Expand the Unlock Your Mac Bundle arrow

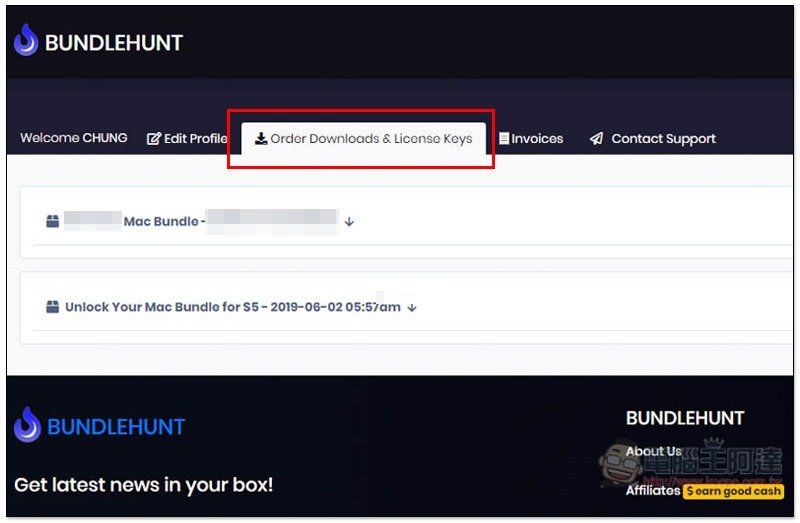click(412, 308)
